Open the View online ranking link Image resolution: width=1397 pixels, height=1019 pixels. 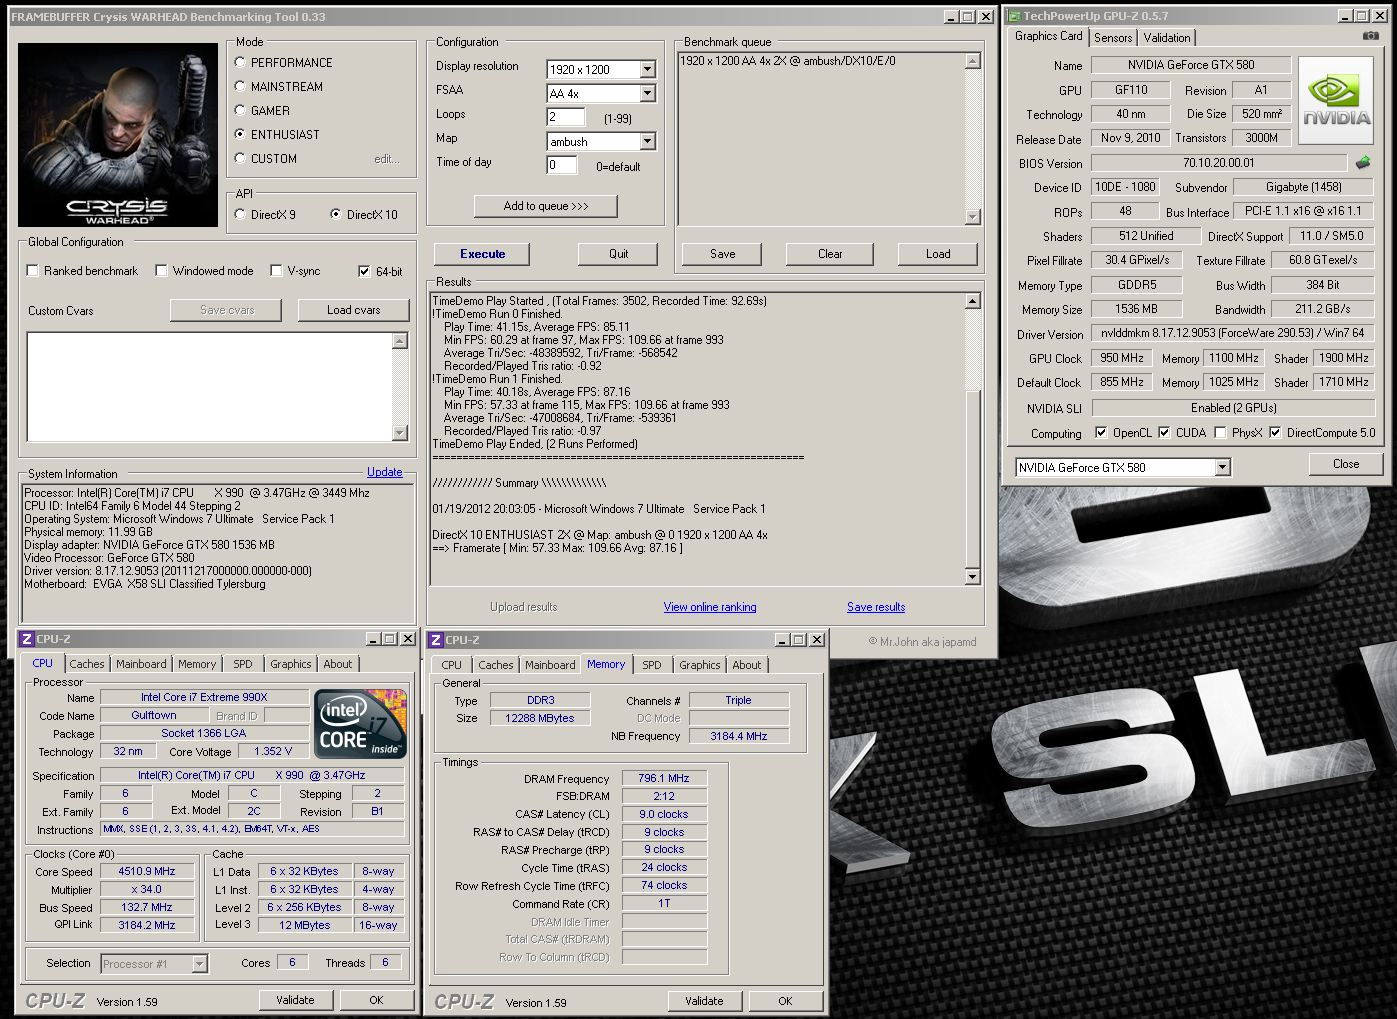(709, 607)
